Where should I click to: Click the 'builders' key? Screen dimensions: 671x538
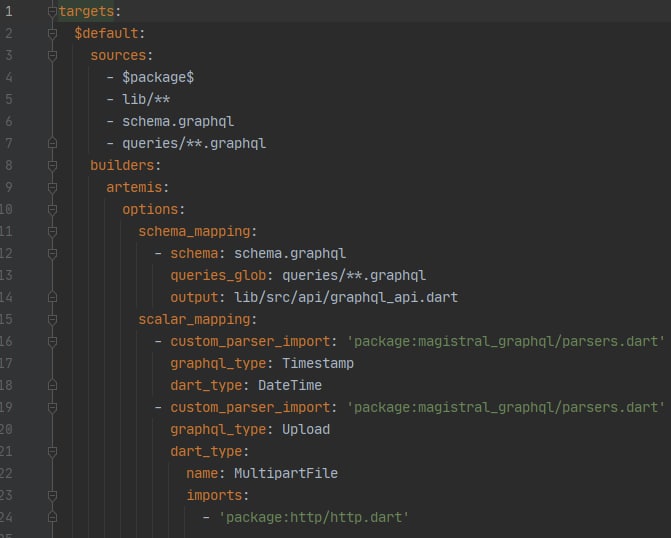122,166
